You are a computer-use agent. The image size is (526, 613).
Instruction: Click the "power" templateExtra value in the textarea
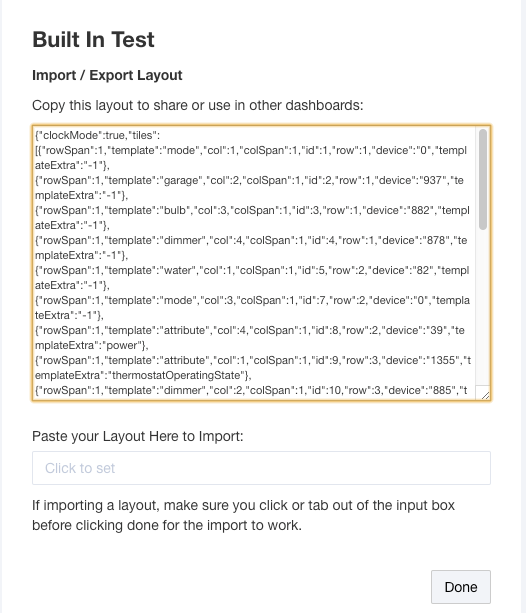pyautogui.click(x=122, y=345)
